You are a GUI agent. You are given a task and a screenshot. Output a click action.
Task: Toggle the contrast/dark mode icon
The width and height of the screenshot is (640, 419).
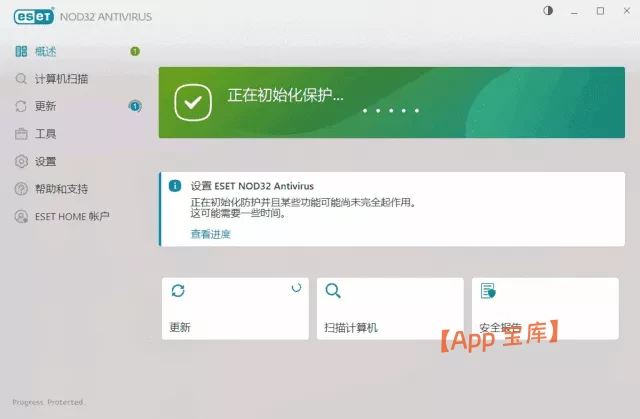pyautogui.click(x=548, y=11)
